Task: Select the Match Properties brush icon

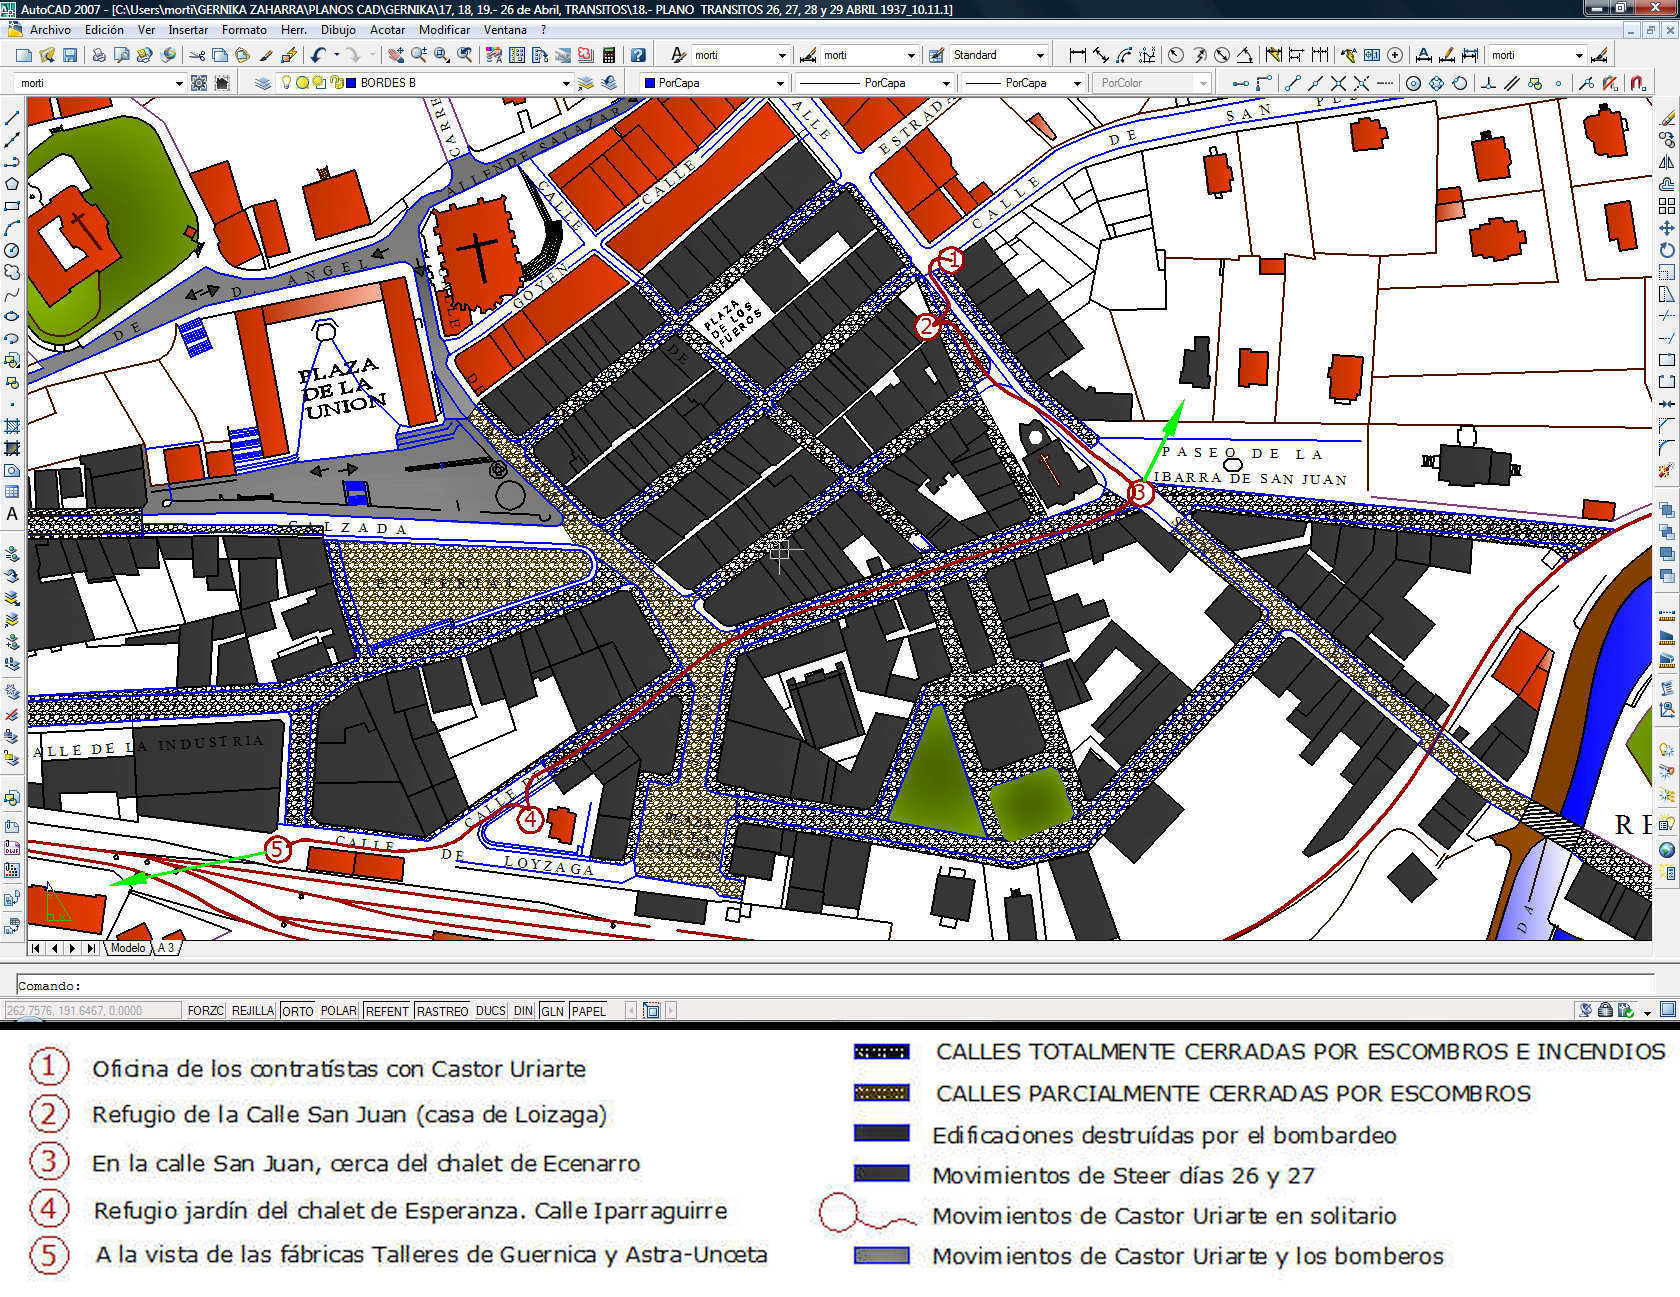Action: point(266,55)
